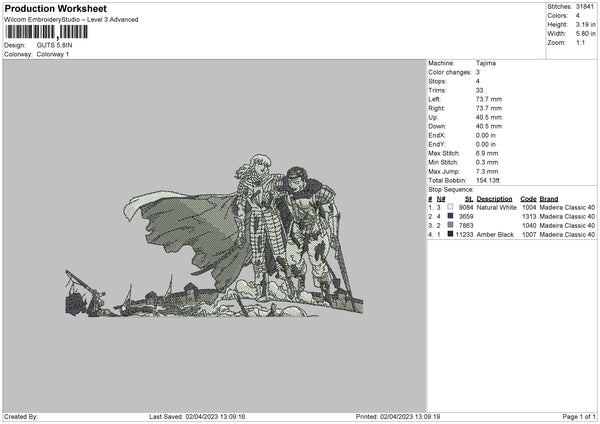
Task: Select the 'Colorway 1' value
Action: coord(53,54)
